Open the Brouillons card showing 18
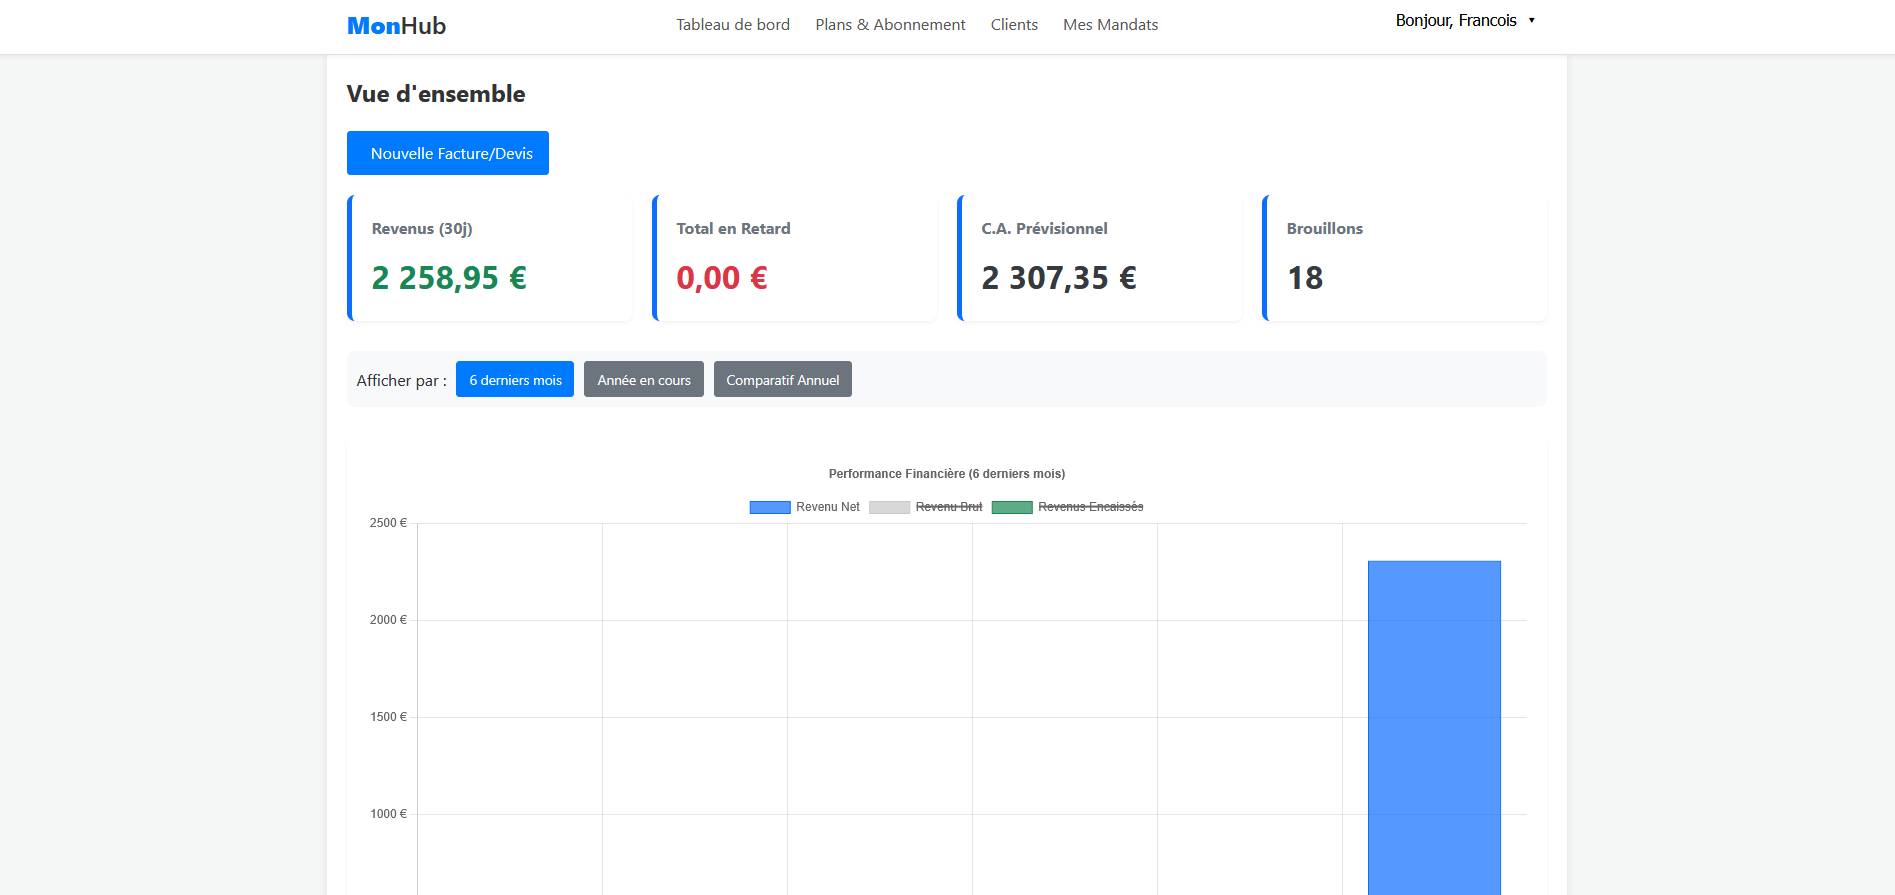Image resolution: width=1895 pixels, height=895 pixels. click(1405, 258)
